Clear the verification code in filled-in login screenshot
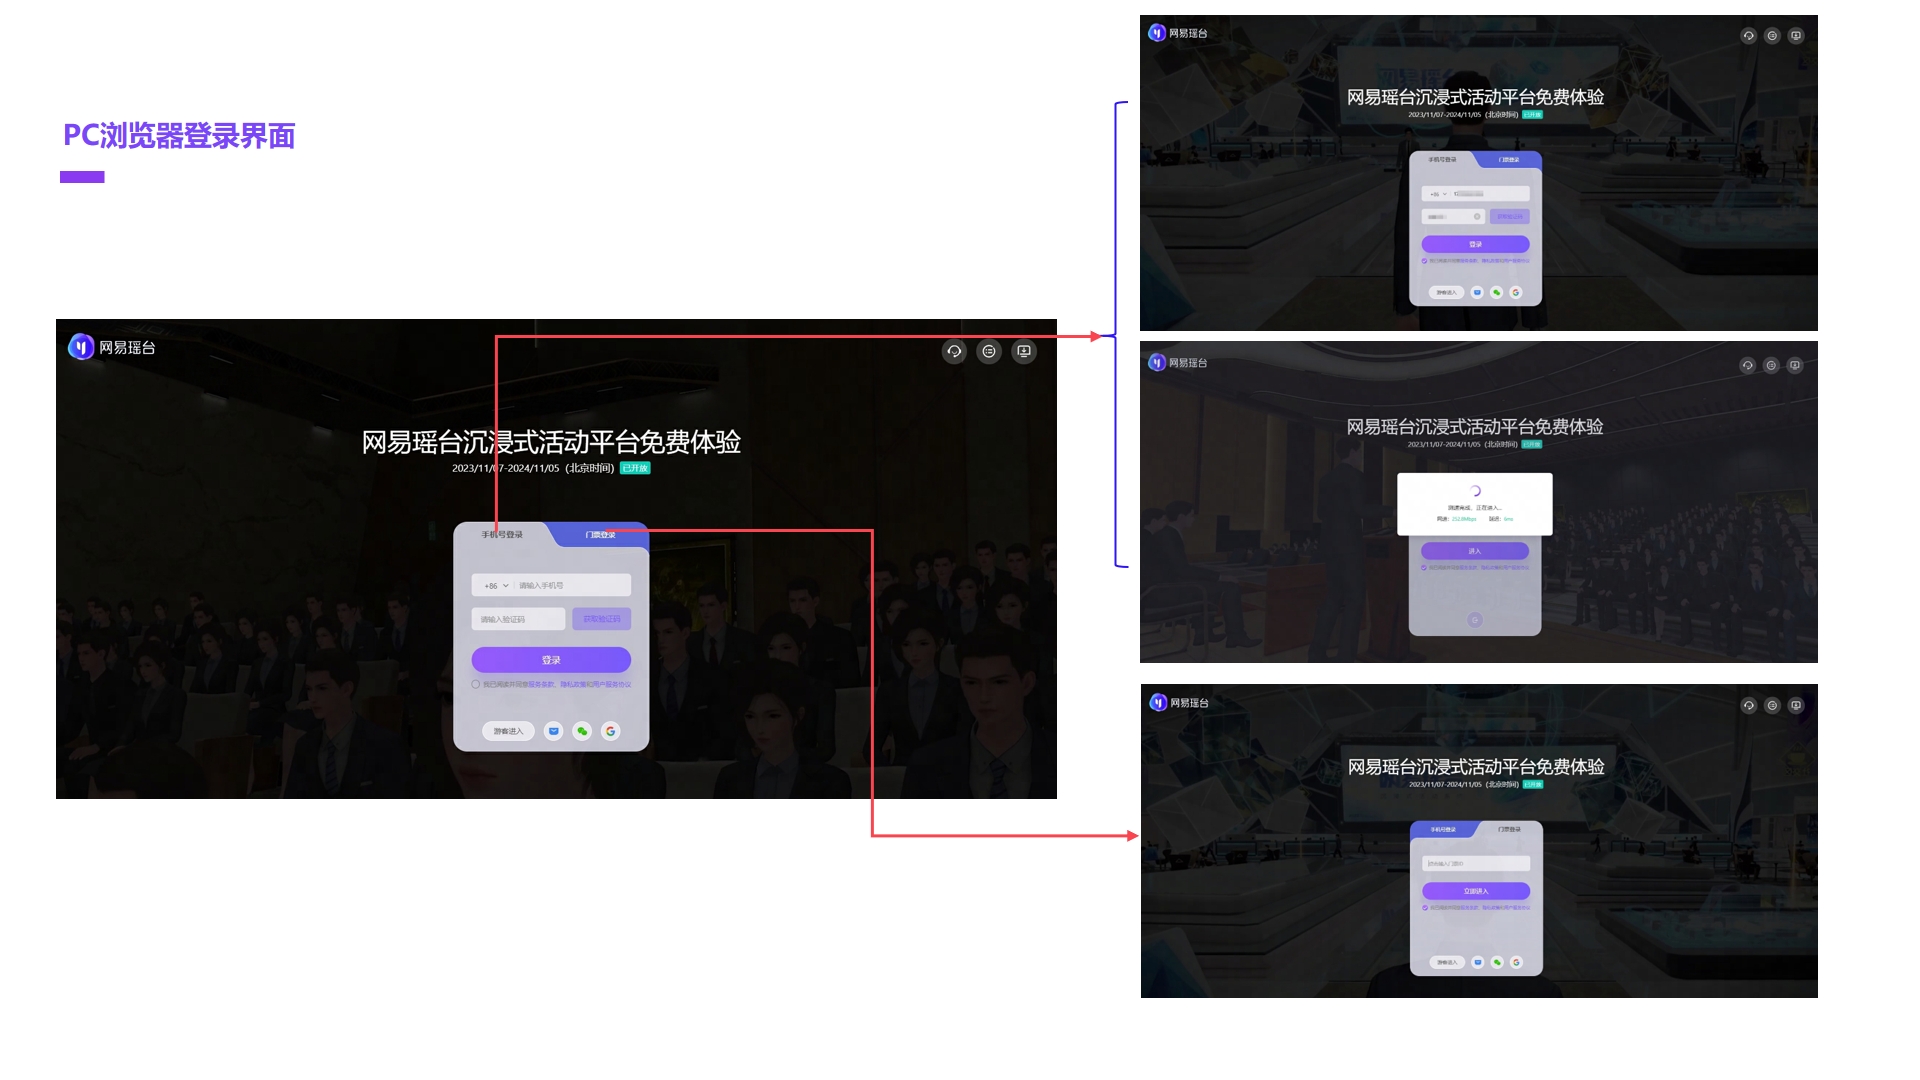 pyautogui.click(x=1477, y=217)
